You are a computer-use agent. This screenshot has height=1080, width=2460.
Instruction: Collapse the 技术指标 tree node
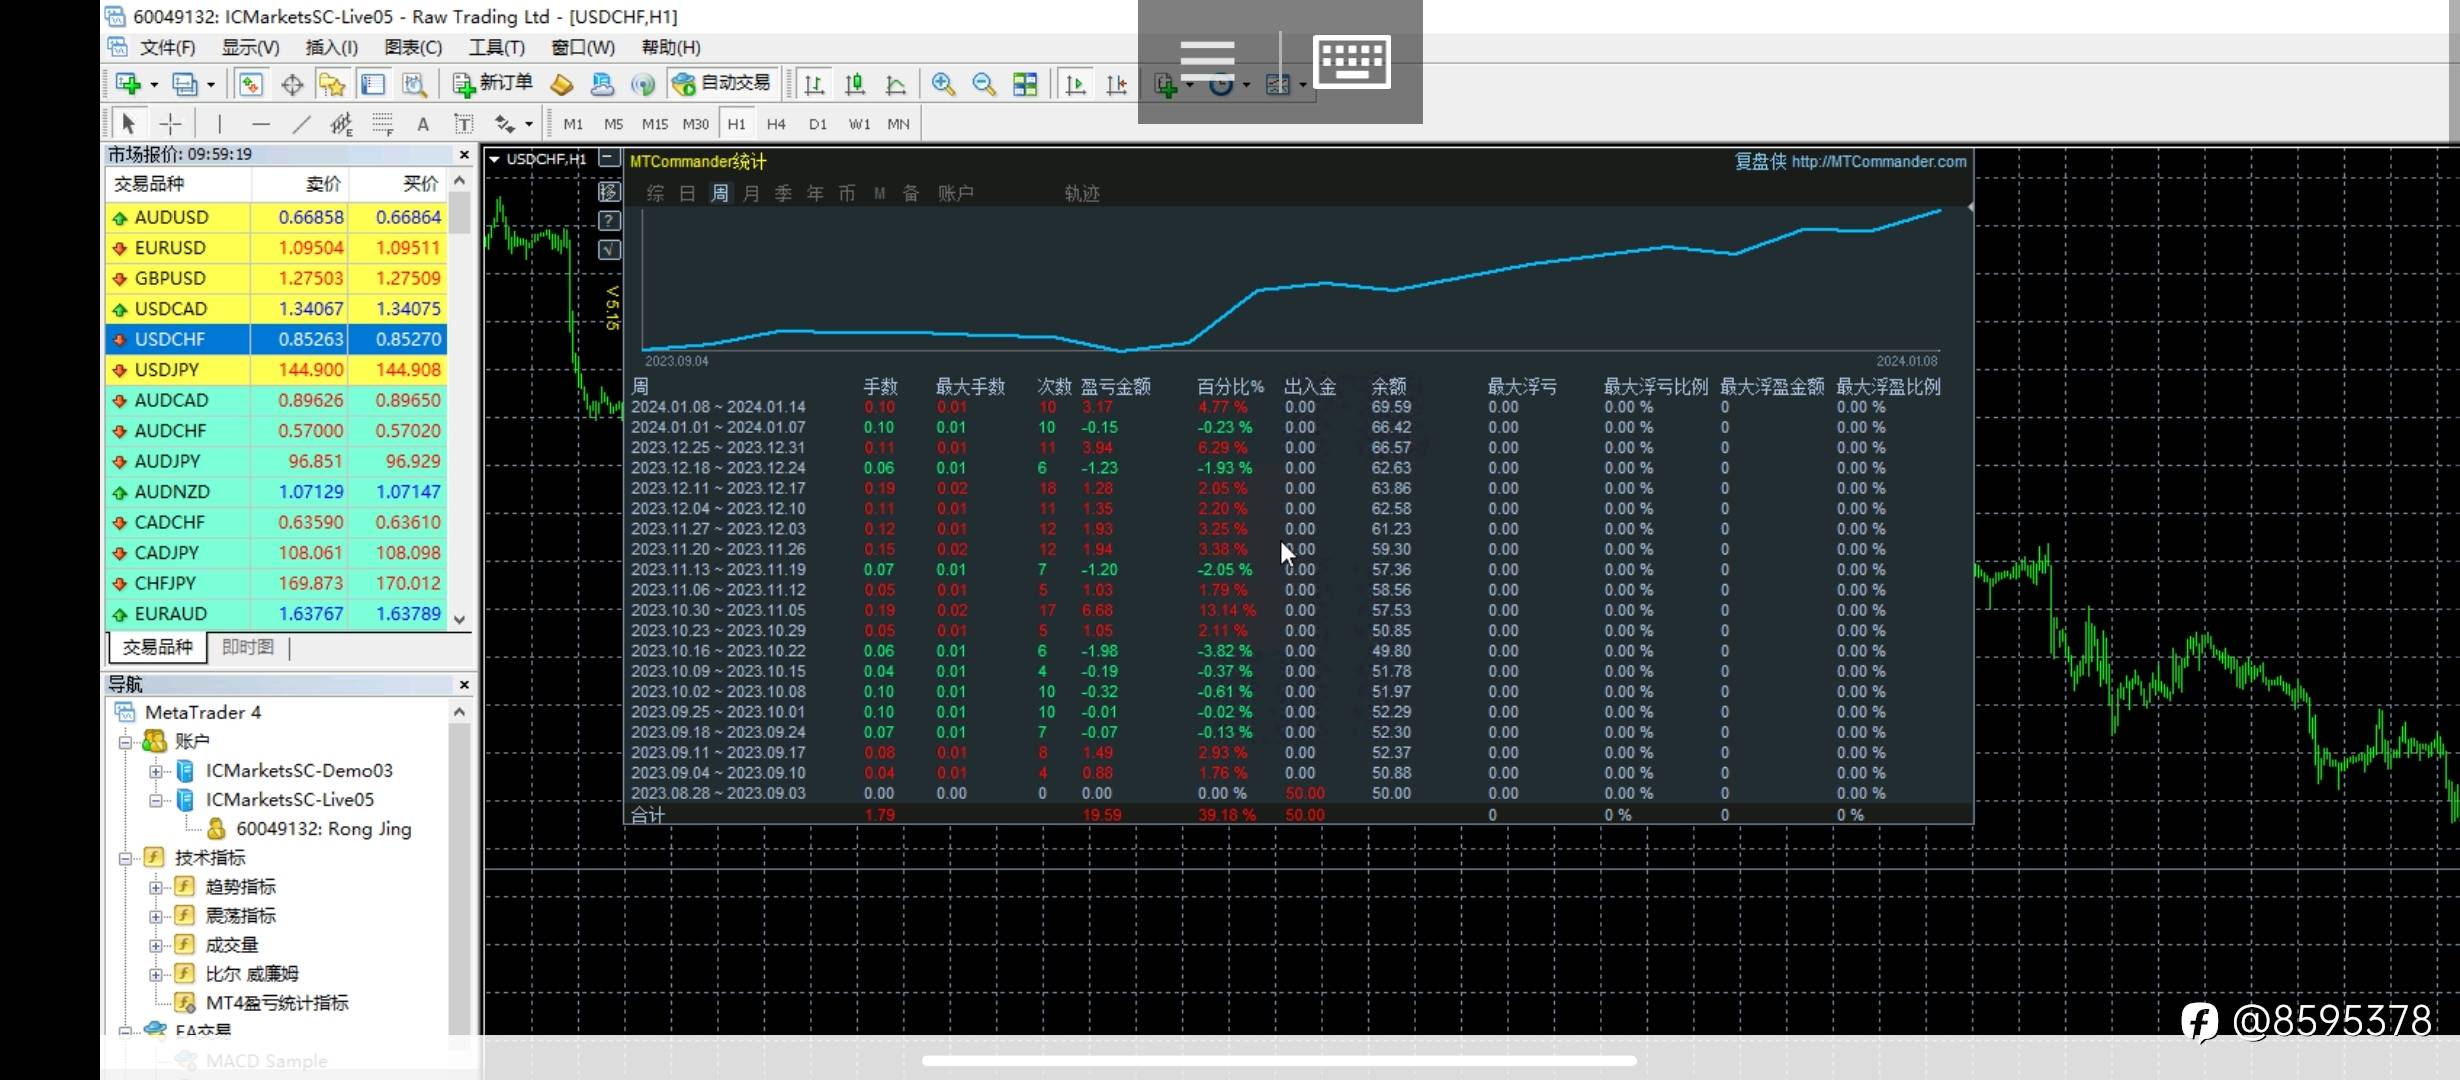pos(126,858)
